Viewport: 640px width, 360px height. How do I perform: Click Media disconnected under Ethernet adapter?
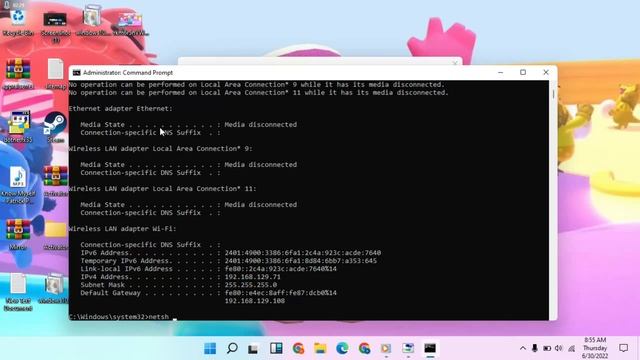(x=260, y=124)
